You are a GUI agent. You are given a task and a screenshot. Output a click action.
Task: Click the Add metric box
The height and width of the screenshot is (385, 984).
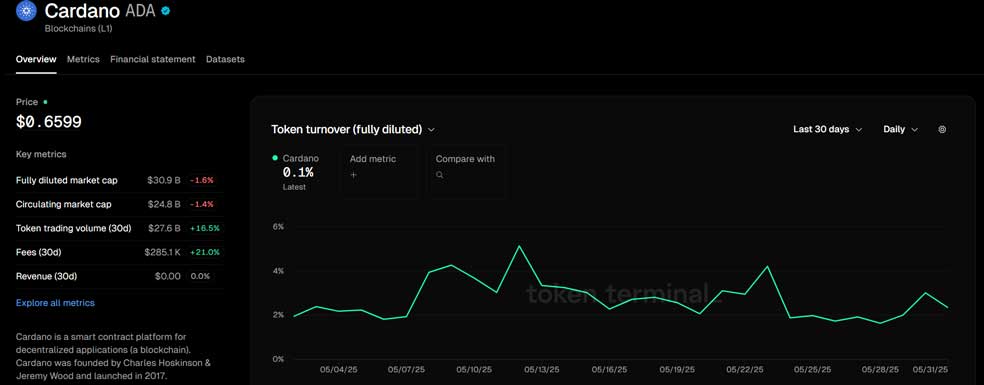[x=380, y=171]
